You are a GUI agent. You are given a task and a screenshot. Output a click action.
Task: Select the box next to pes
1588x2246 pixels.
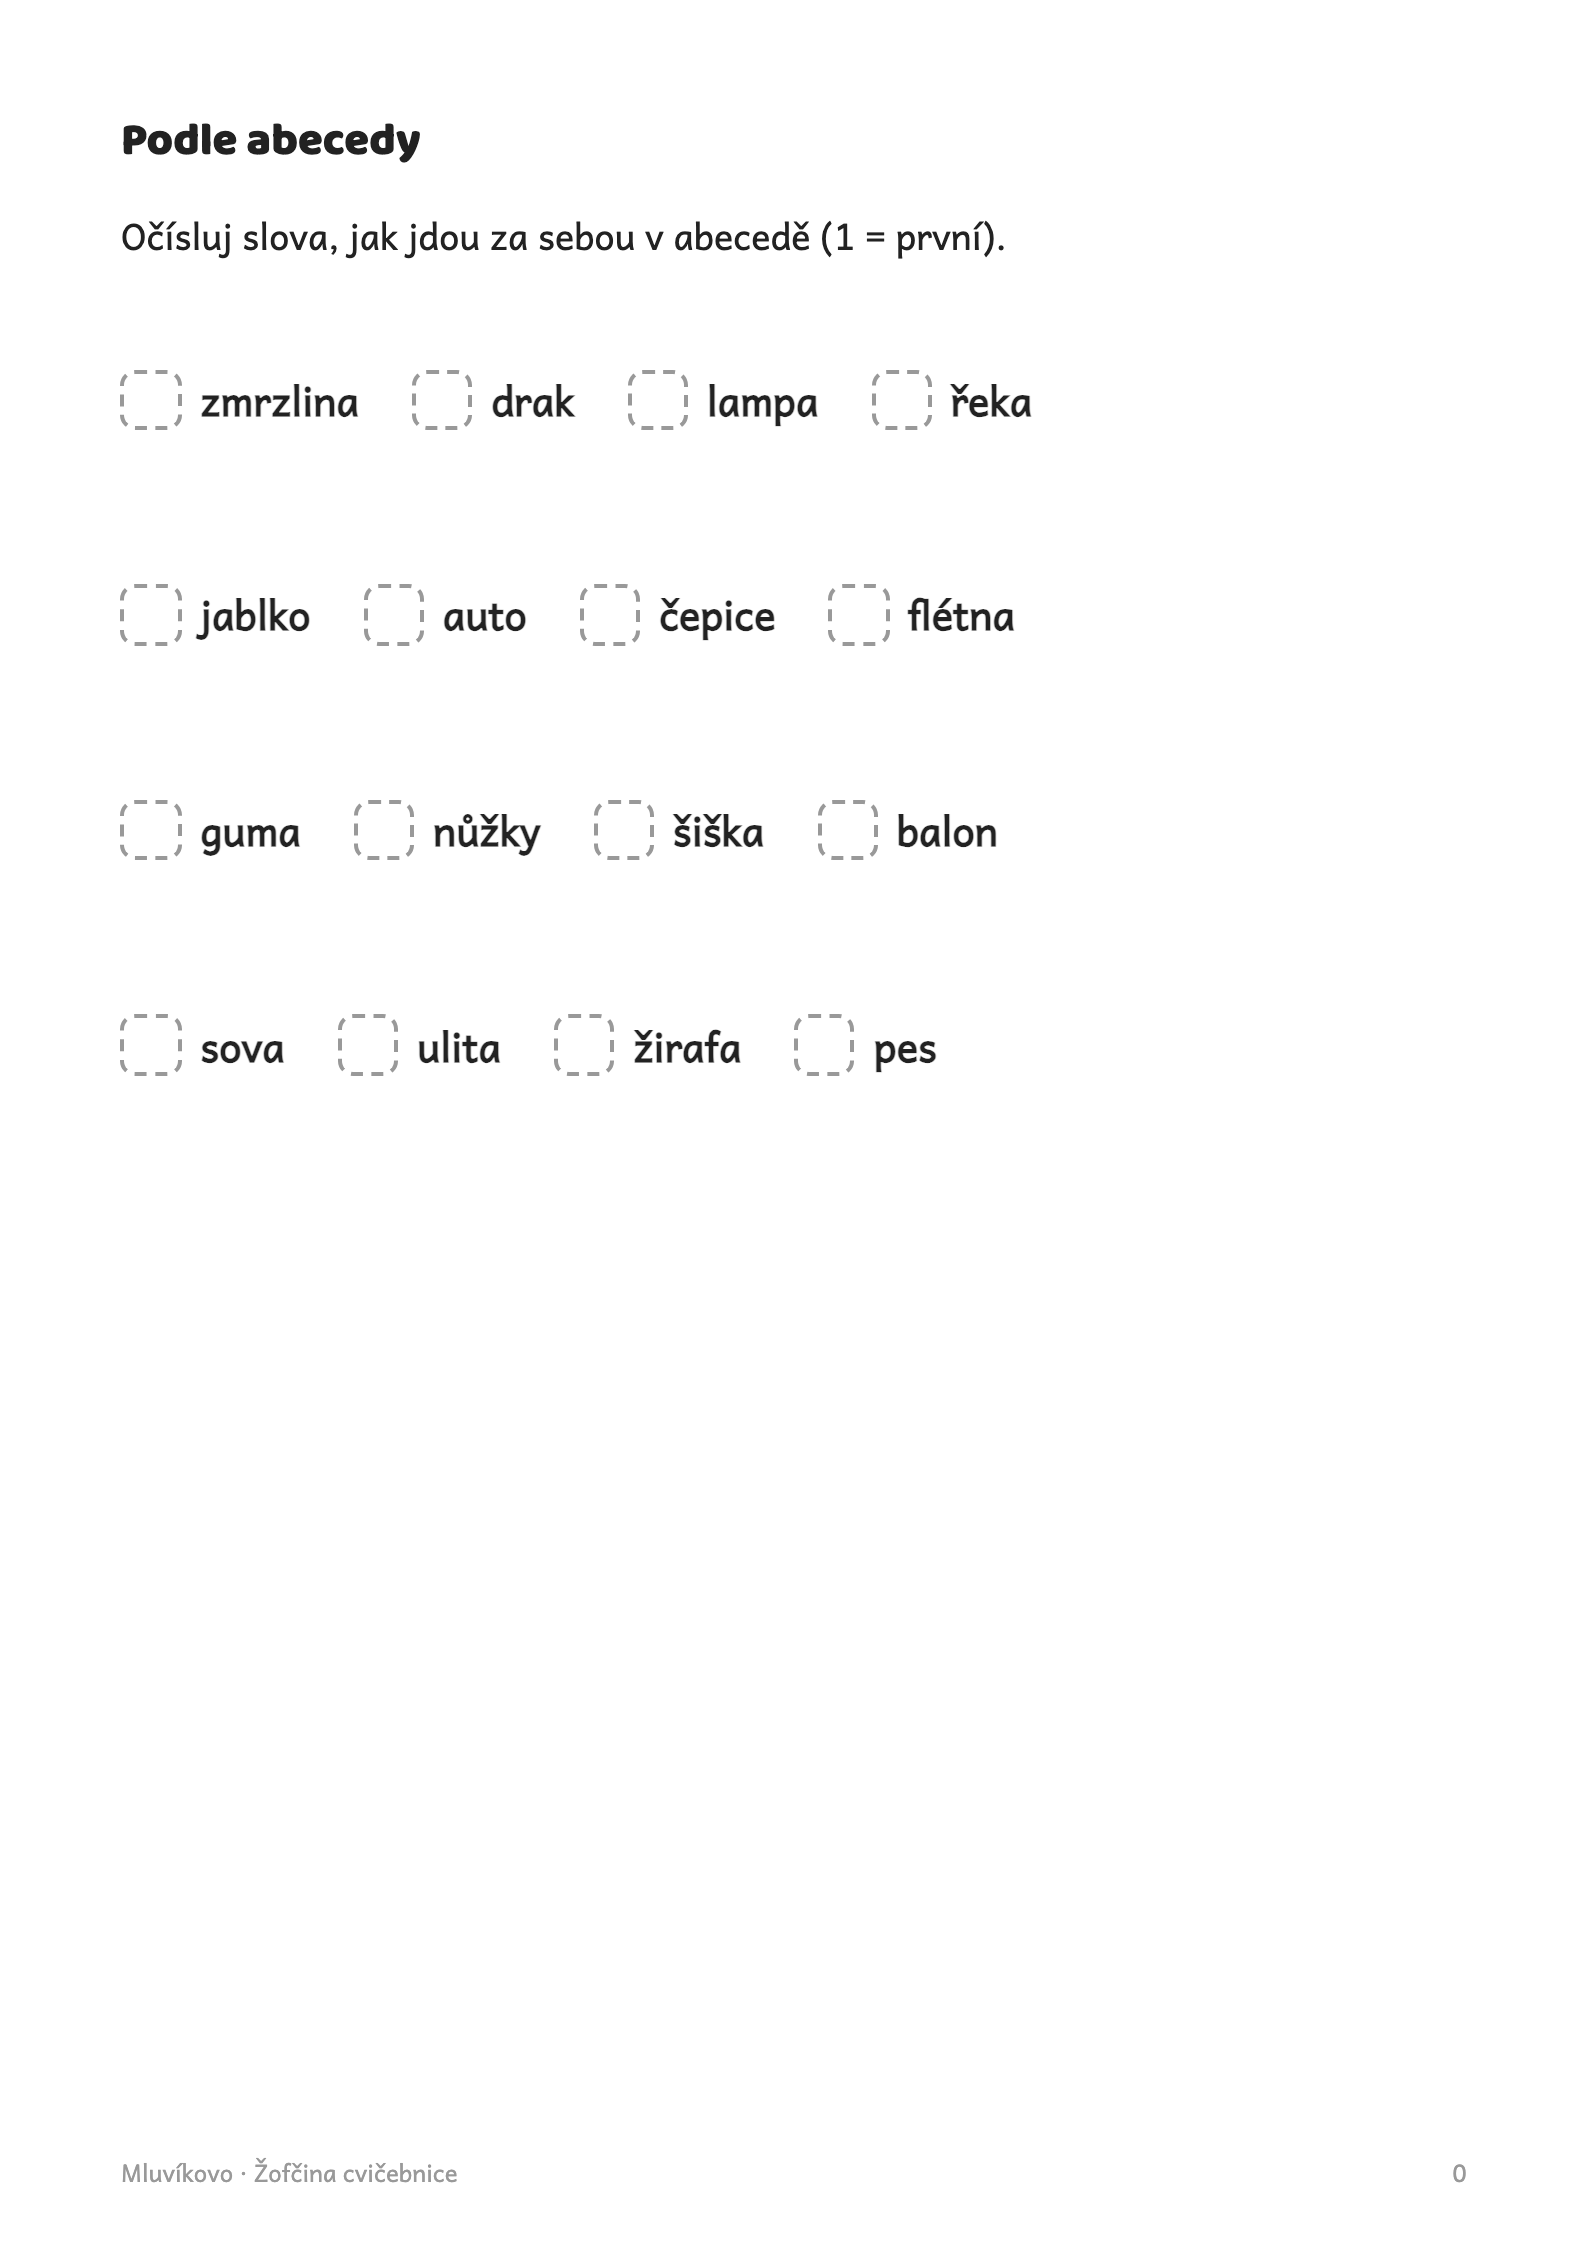tap(824, 1045)
